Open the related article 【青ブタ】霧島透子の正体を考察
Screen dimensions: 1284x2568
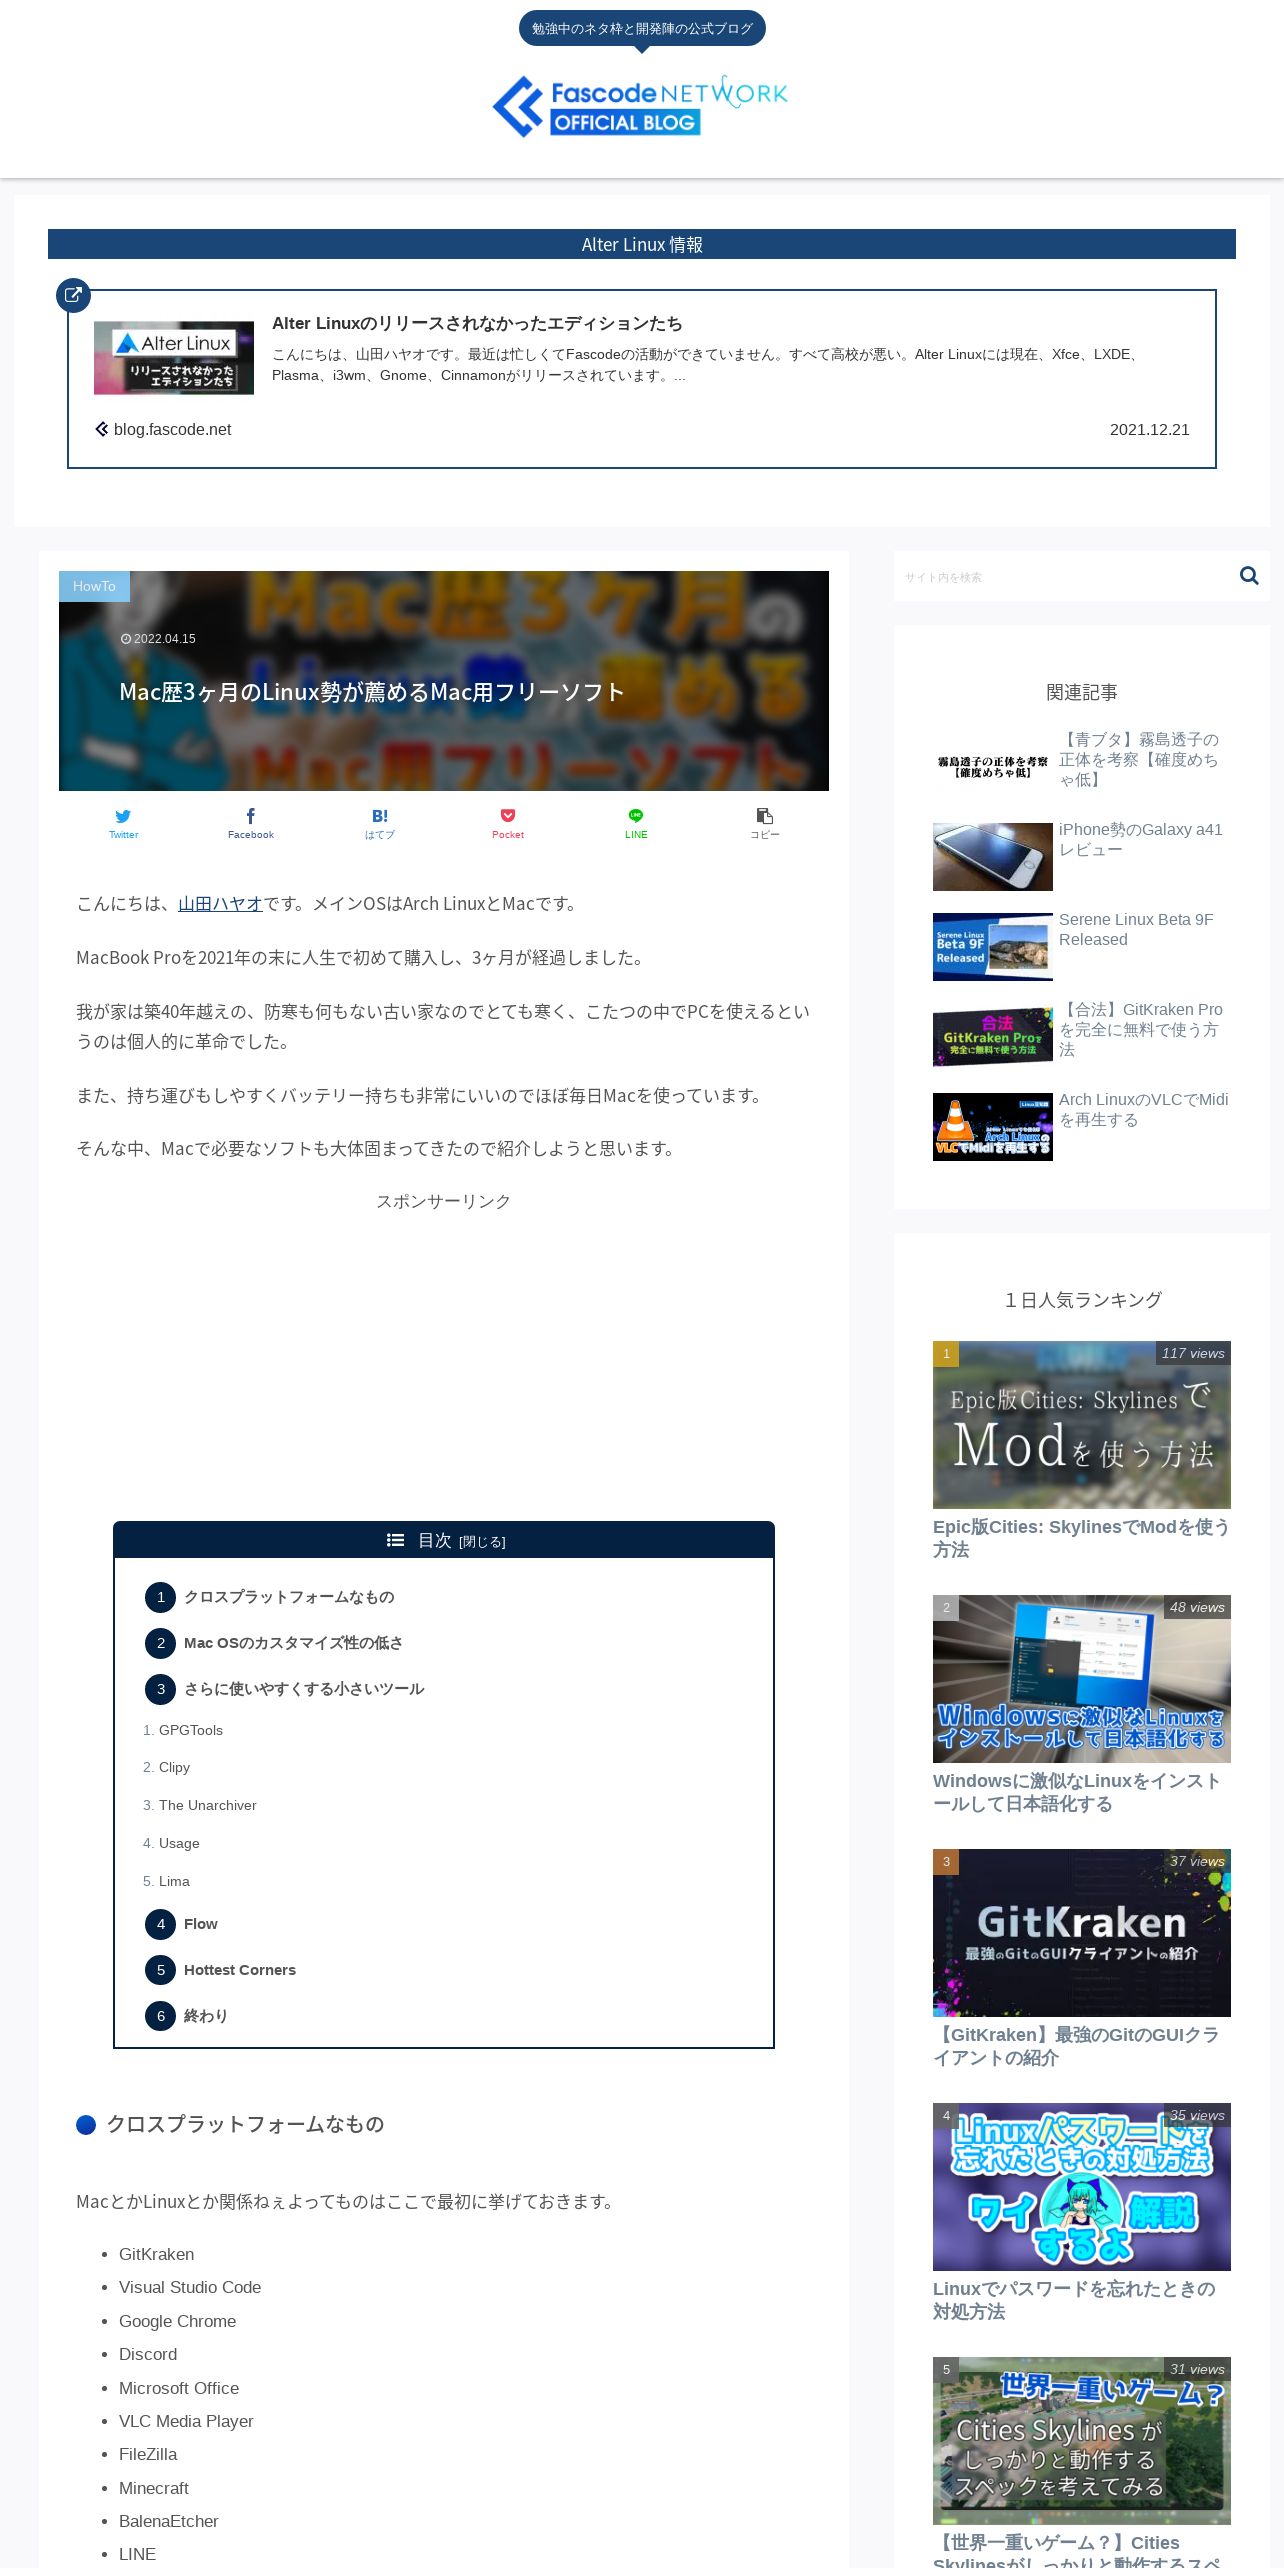pyautogui.click(x=1141, y=760)
